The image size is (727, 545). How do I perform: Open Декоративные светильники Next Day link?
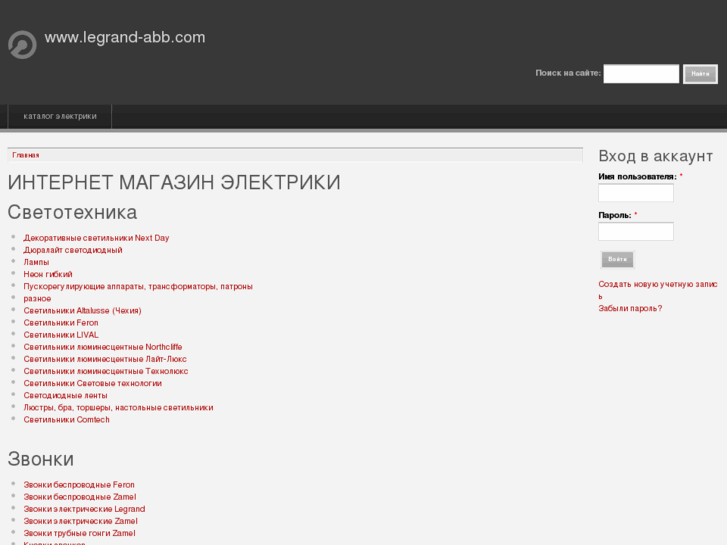tap(96, 238)
